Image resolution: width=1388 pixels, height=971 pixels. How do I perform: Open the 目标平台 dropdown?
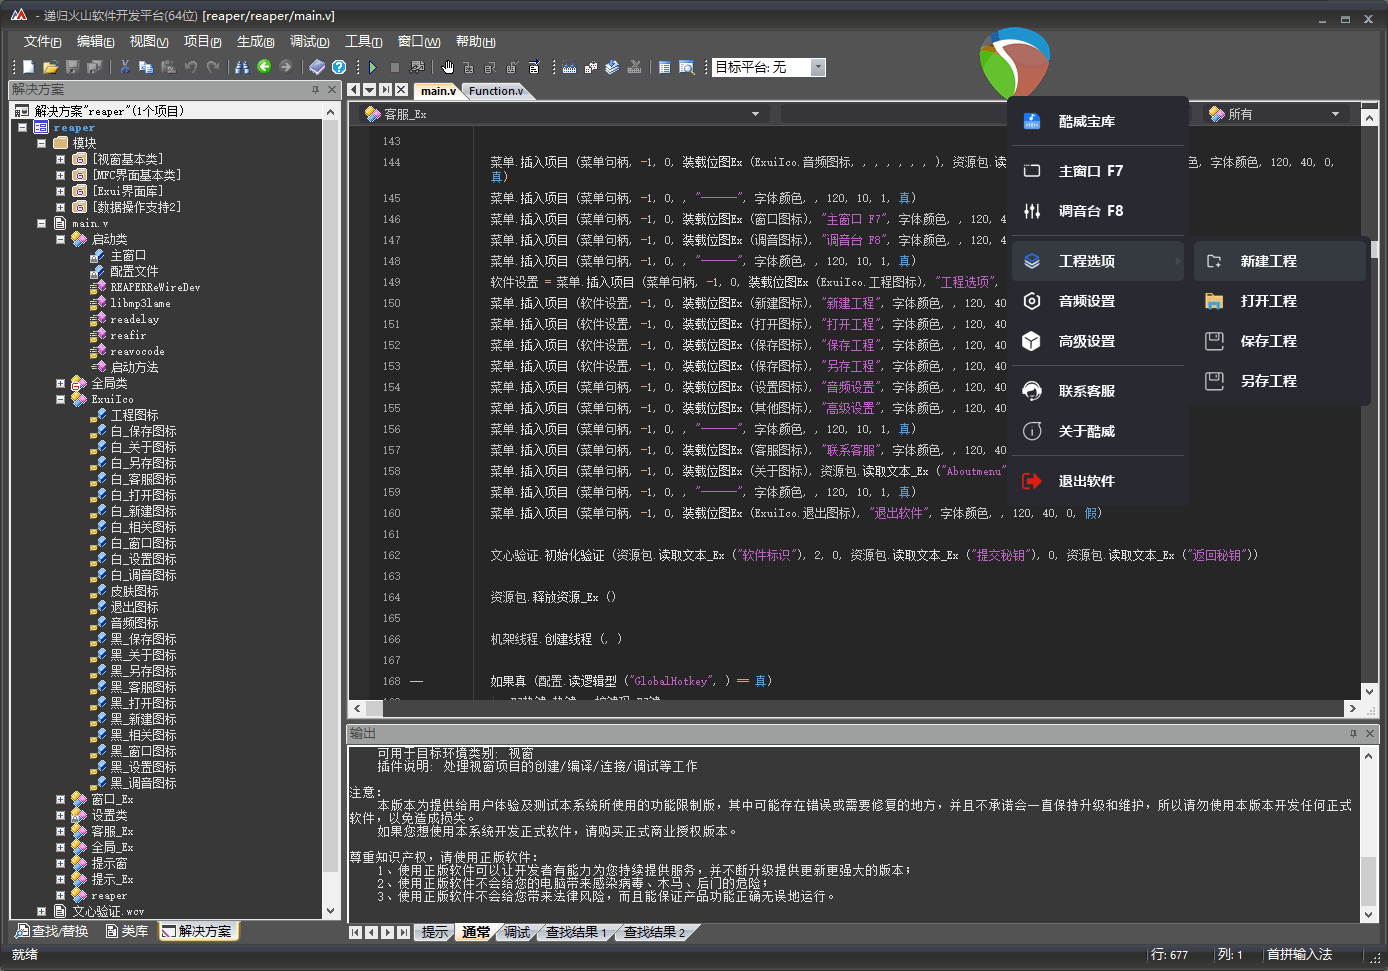pyautogui.click(x=818, y=67)
